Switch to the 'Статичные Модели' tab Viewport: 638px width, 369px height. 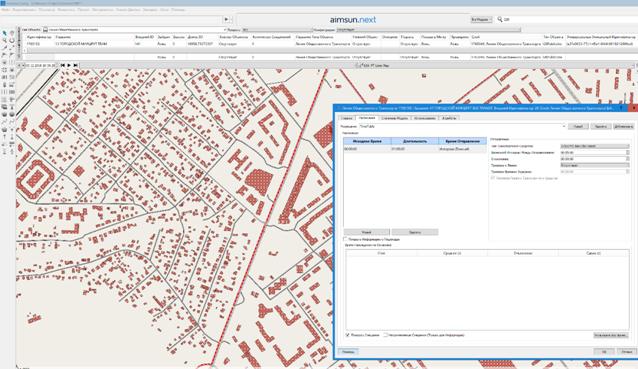(394, 118)
